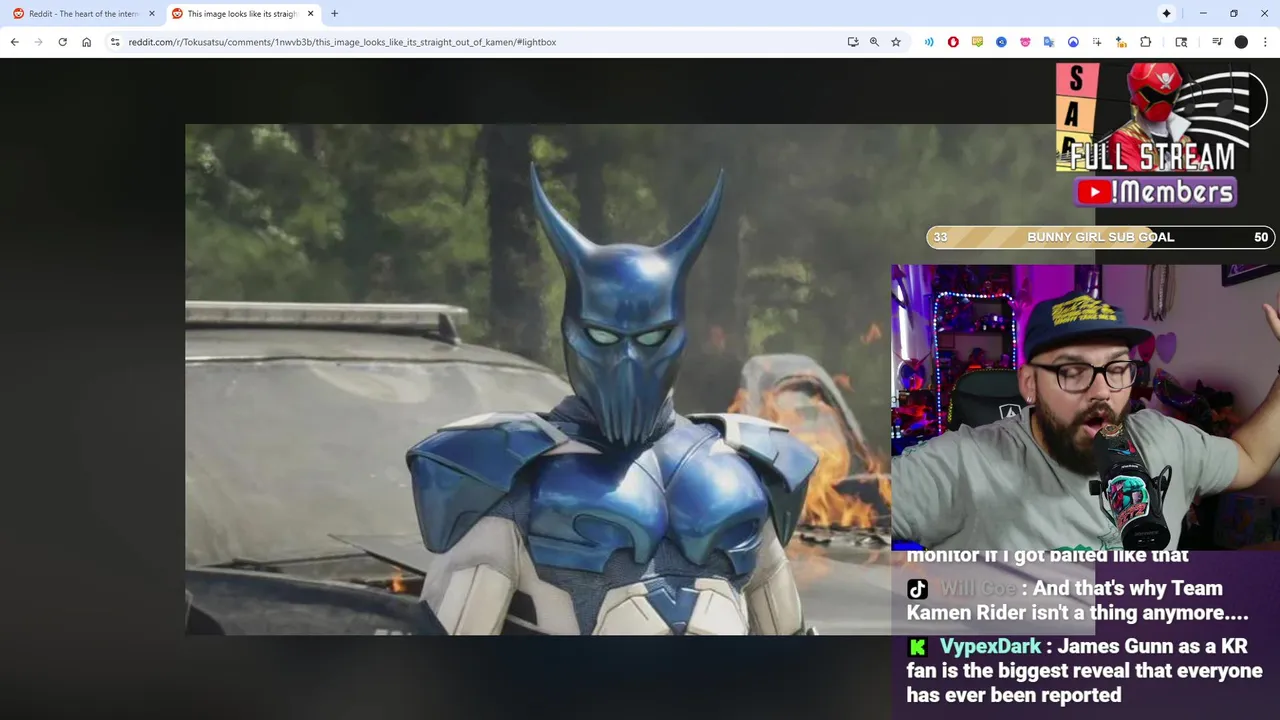Click the tab search side panel icon

click(x=1181, y=42)
